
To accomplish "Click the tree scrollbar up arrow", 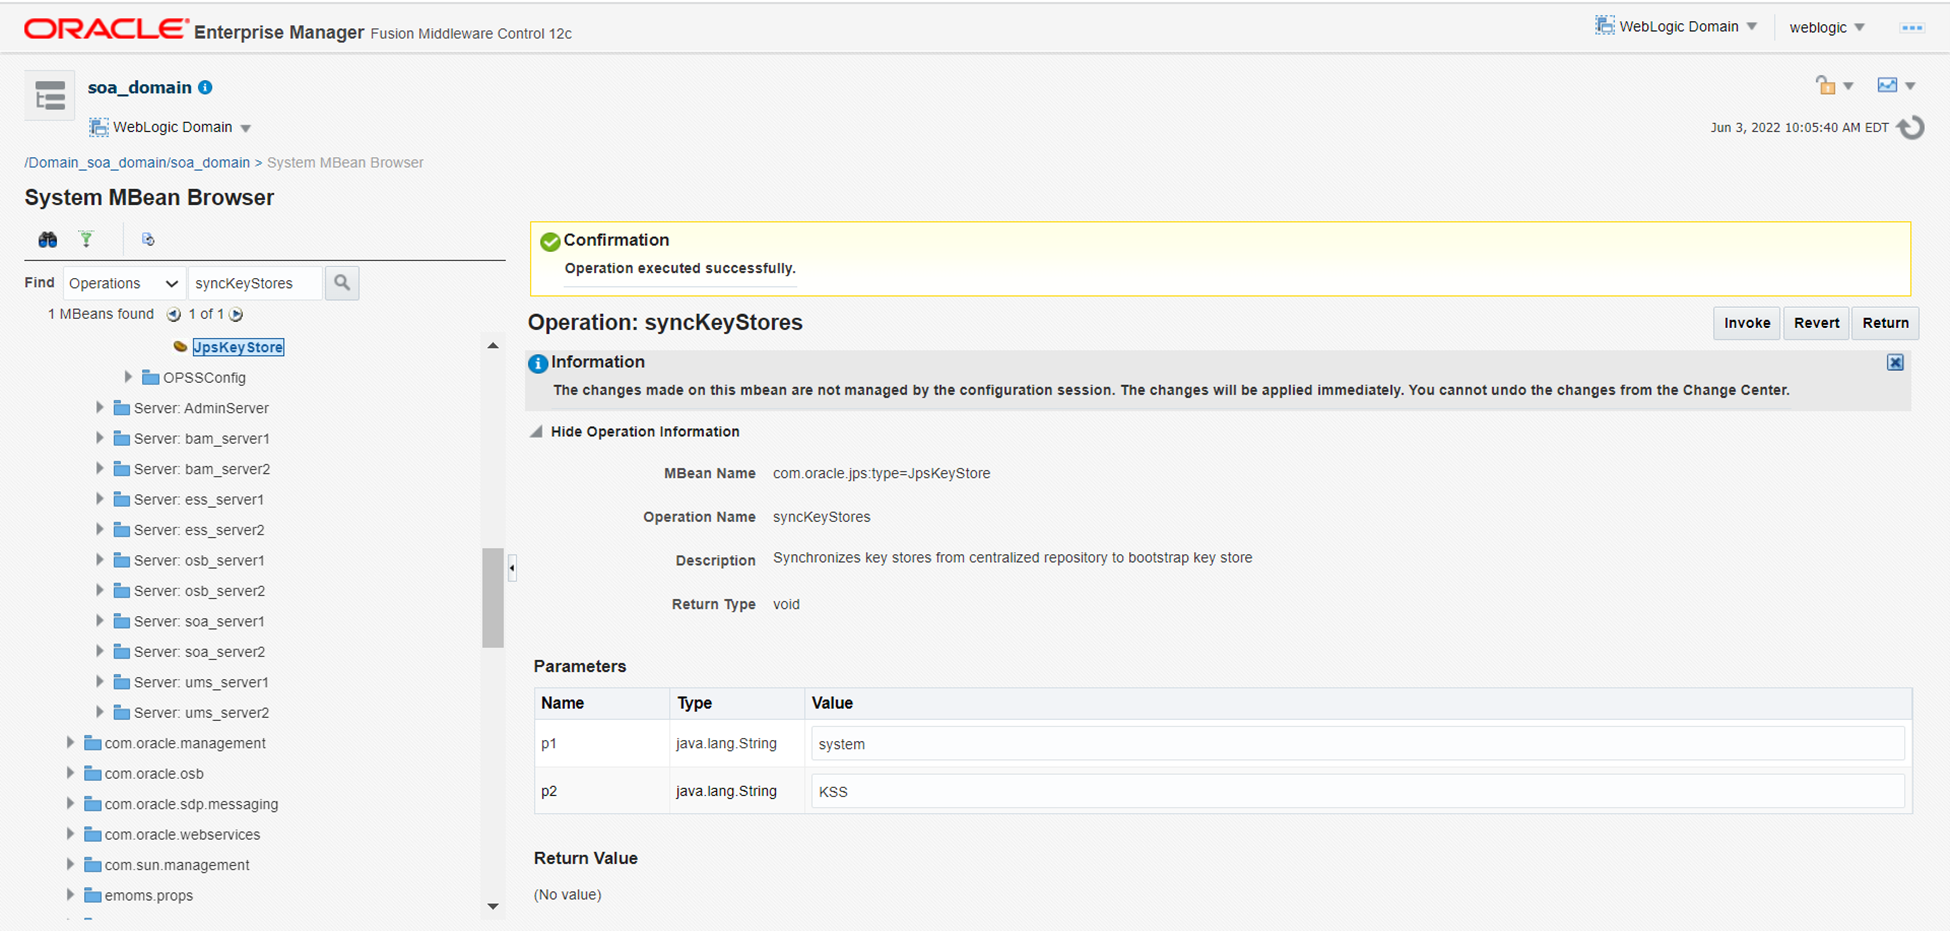I will (x=493, y=346).
